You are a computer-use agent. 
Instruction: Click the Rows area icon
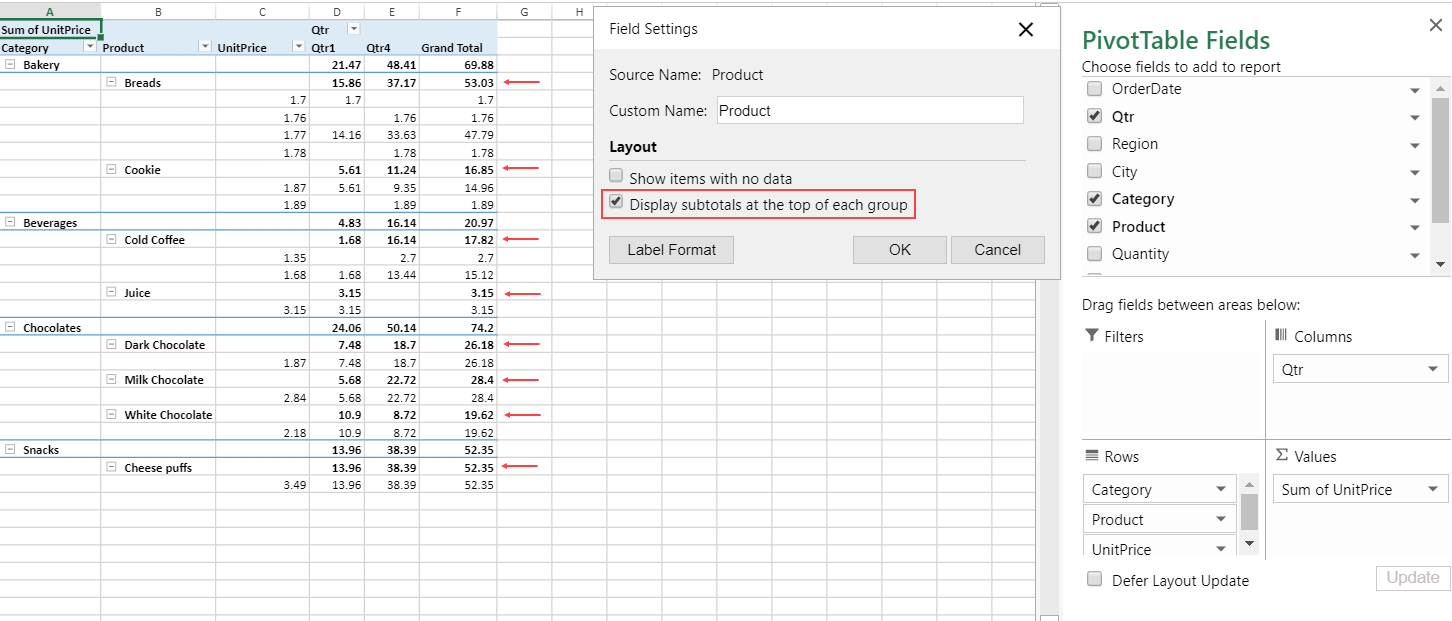coord(1092,456)
